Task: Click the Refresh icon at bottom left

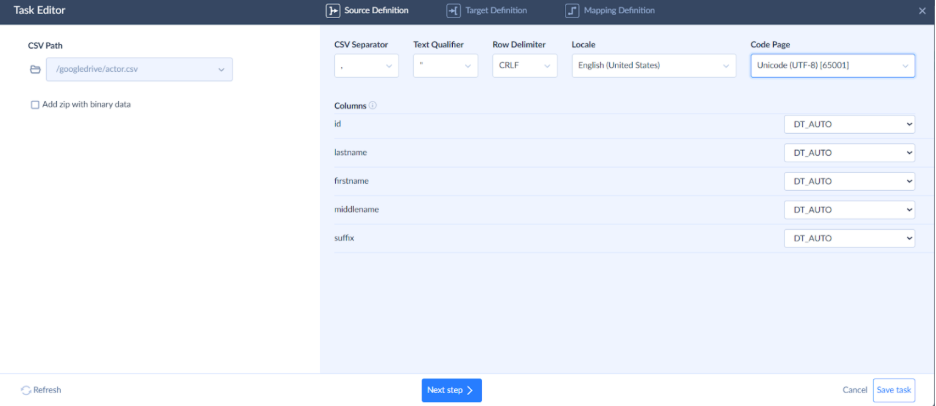Action: tap(25, 390)
